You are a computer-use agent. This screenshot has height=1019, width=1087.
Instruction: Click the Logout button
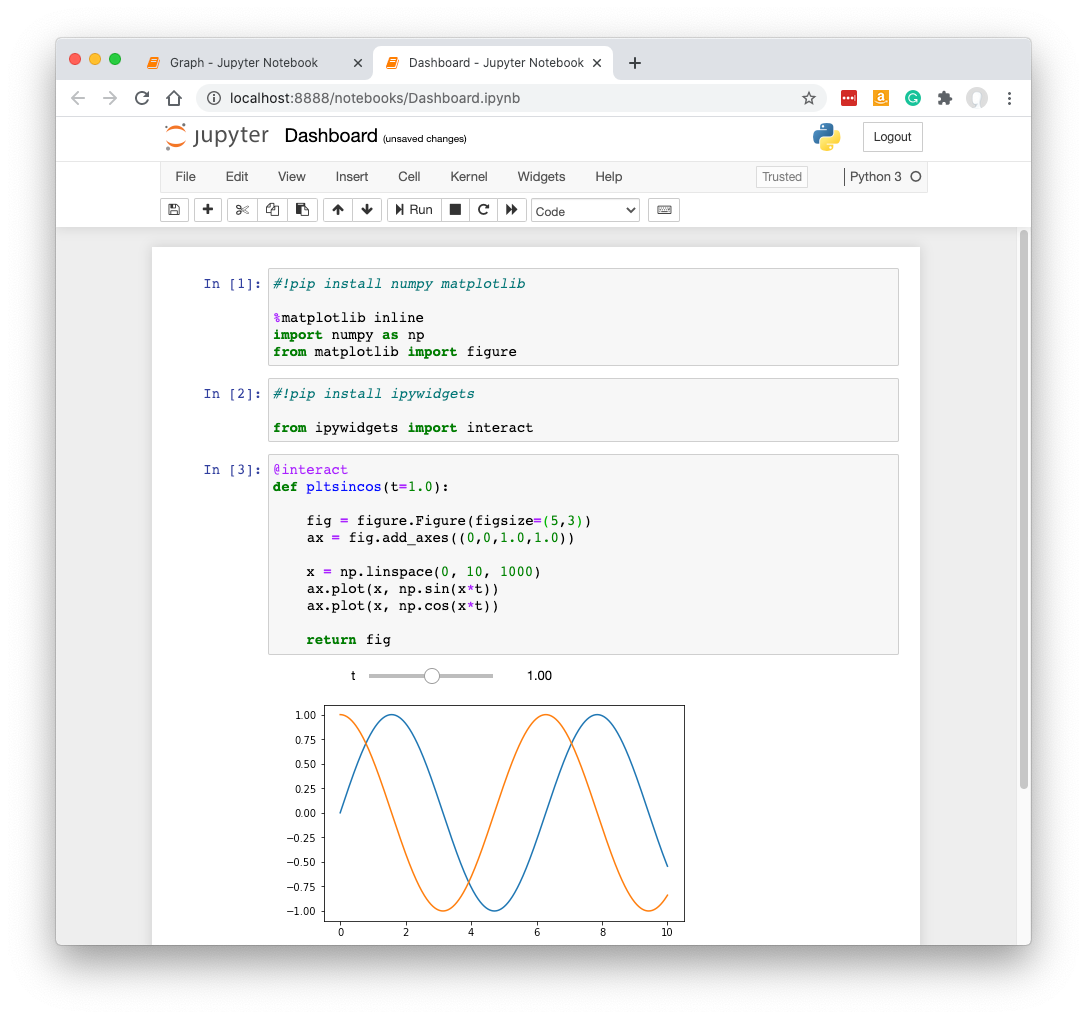point(892,137)
